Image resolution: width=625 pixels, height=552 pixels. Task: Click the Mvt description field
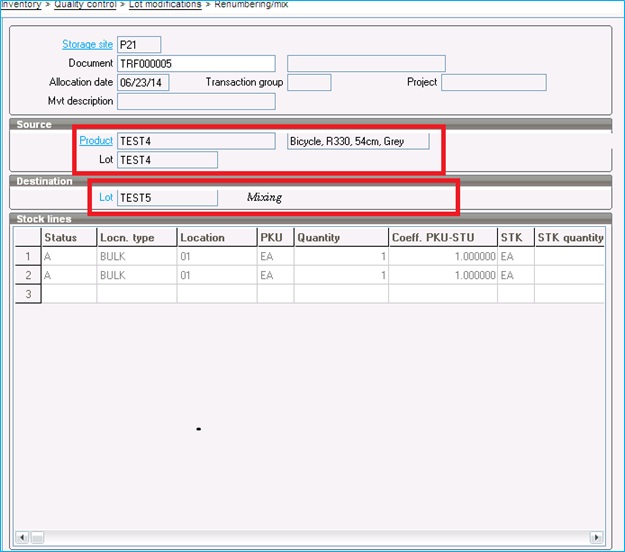coord(196,101)
